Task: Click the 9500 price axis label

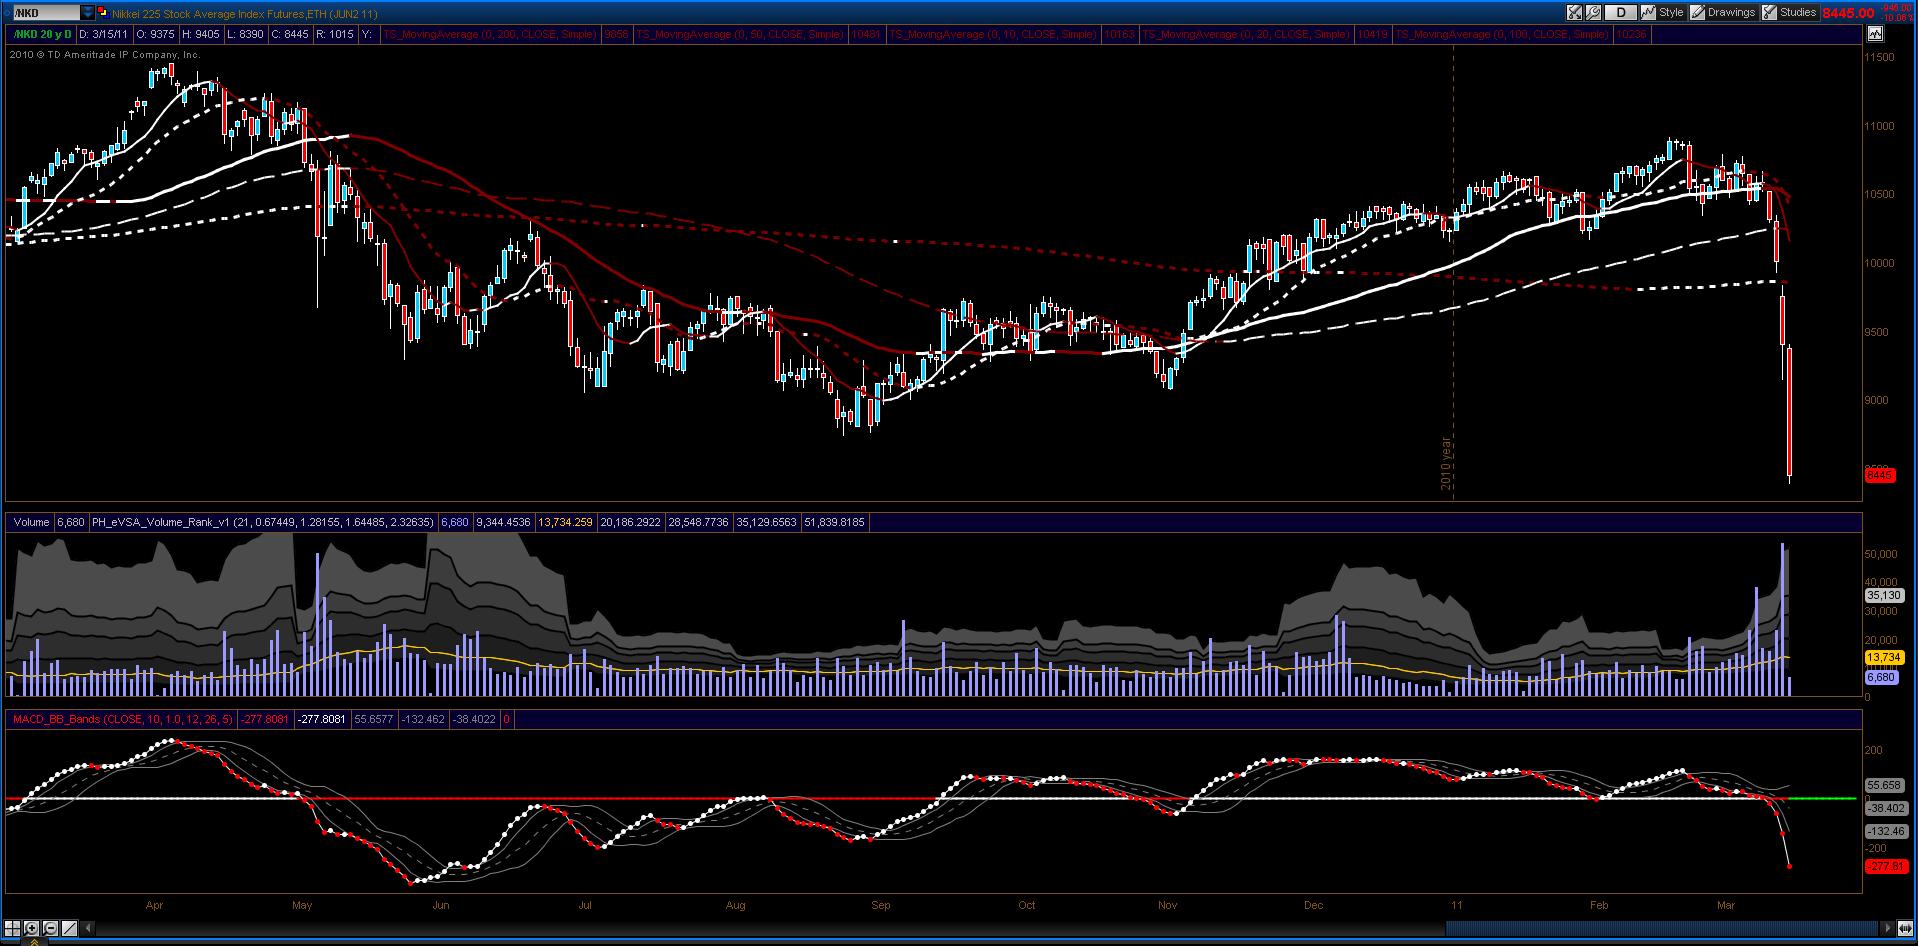Action: [x=1878, y=332]
